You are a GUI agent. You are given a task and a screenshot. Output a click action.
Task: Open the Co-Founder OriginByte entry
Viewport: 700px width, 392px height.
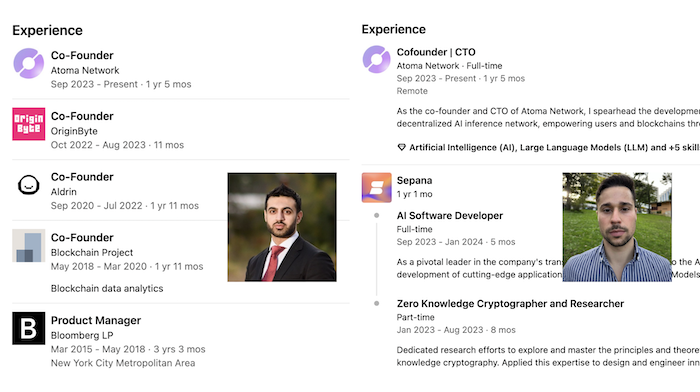coord(82,116)
